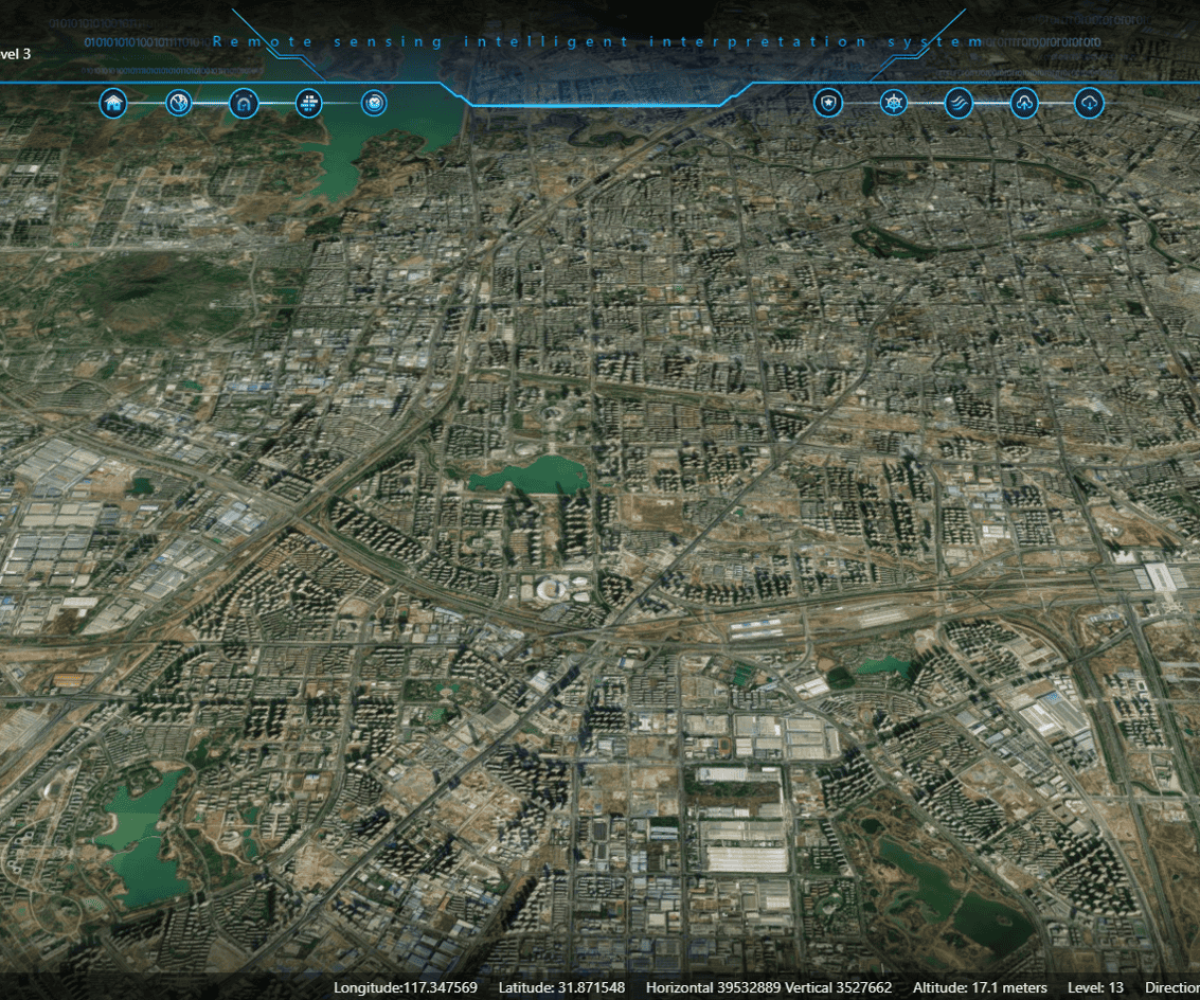
Task: Select the arch-shaped tunnel icon
Action: pos(244,103)
